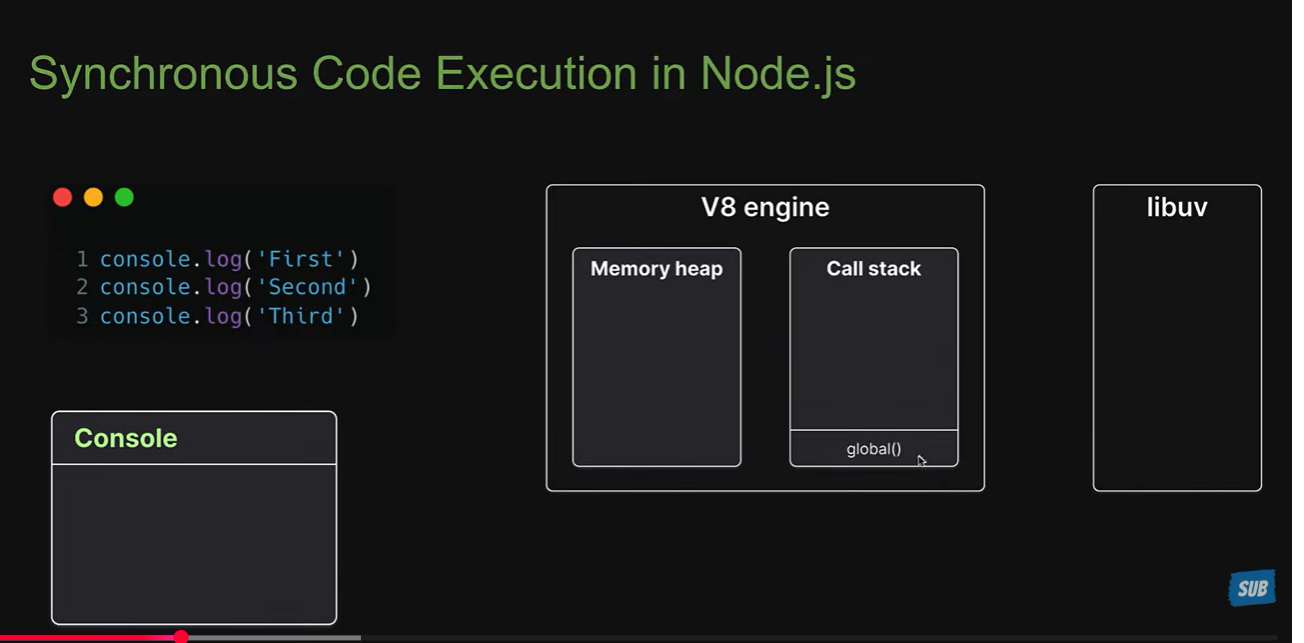1304x643 pixels.
Task: Click the 'Memory heap' label
Action: coord(656,269)
